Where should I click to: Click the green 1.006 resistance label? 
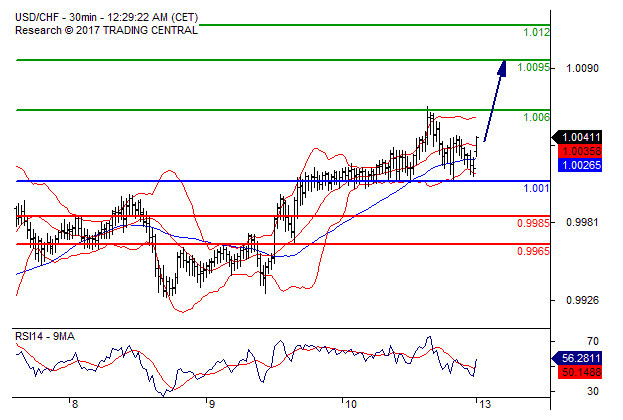(536, 117)
